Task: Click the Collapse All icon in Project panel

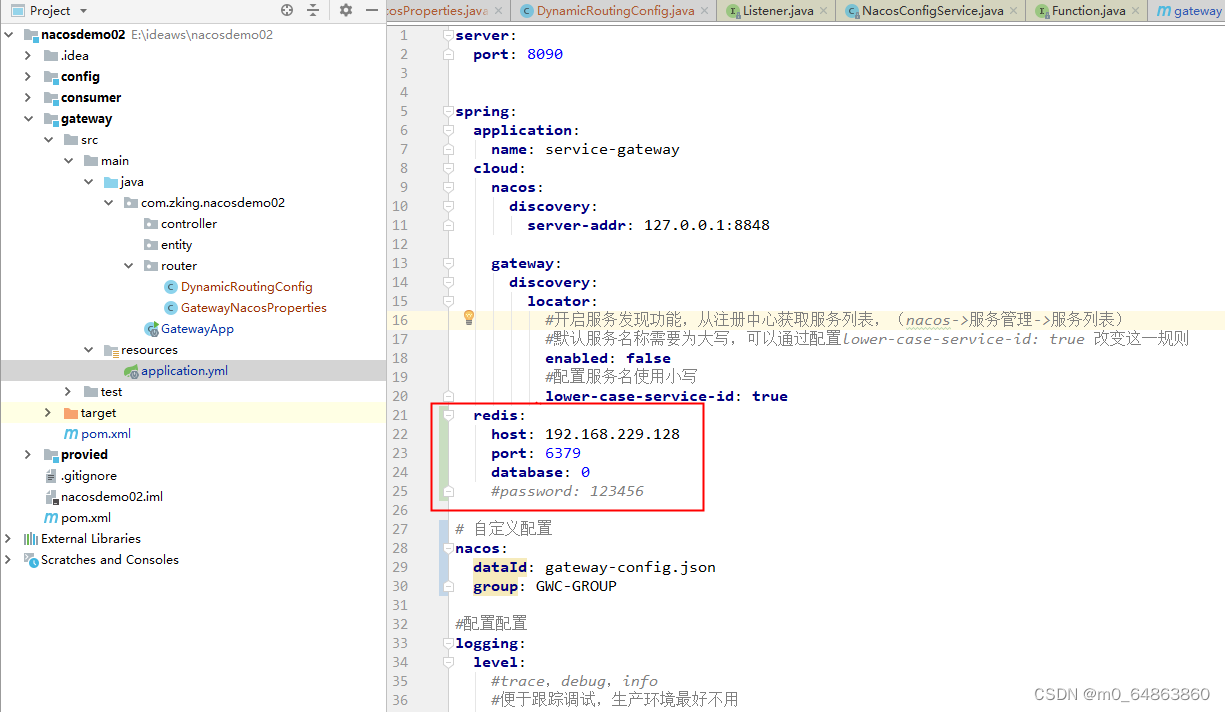Action: coord(313,10)
